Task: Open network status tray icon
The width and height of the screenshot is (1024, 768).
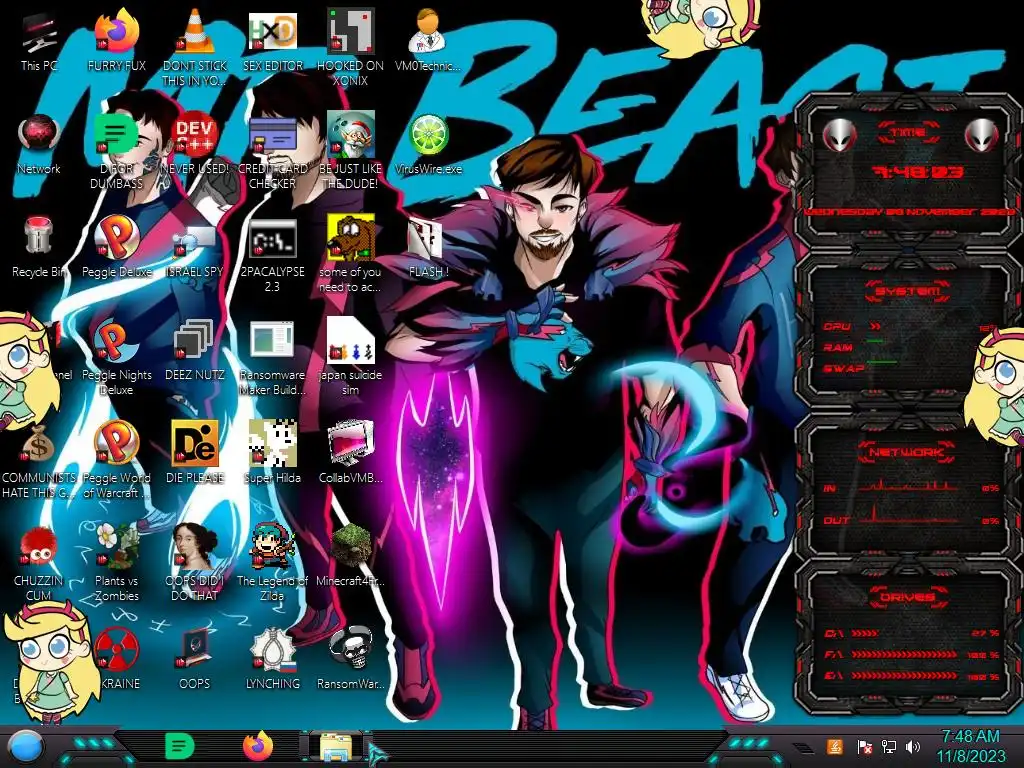Action: pyautogui.click(x=889, y=746)
